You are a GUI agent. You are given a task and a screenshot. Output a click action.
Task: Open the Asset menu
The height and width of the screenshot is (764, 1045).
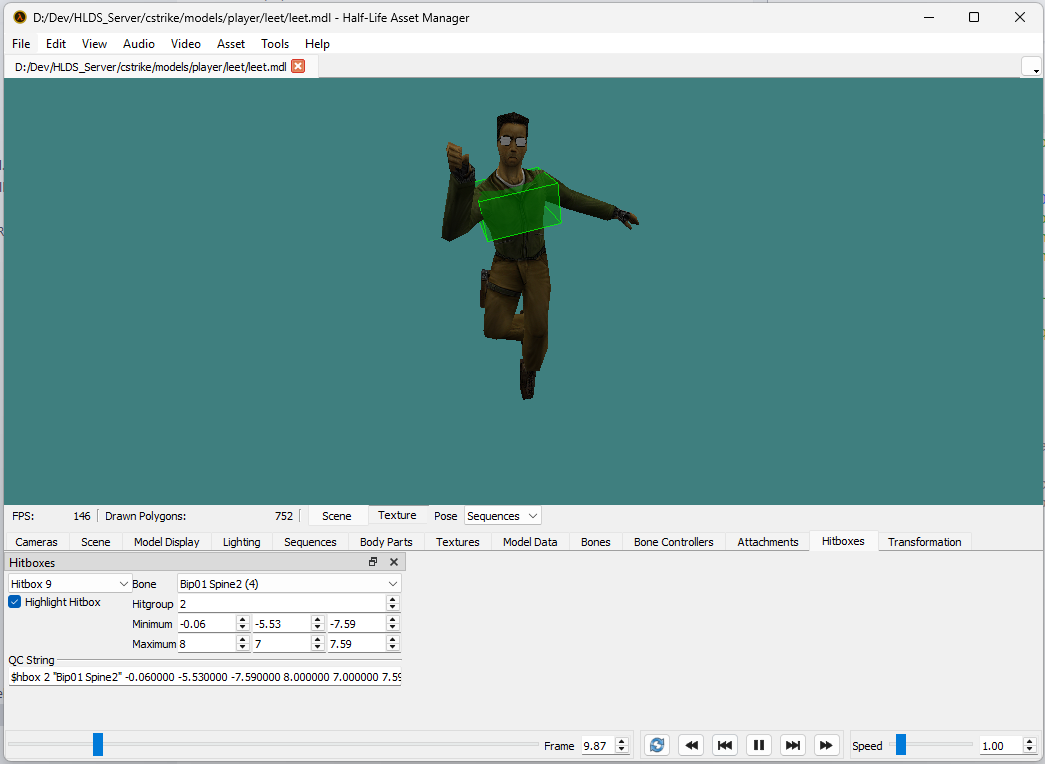pyautogui.click(x=231, y=44)
